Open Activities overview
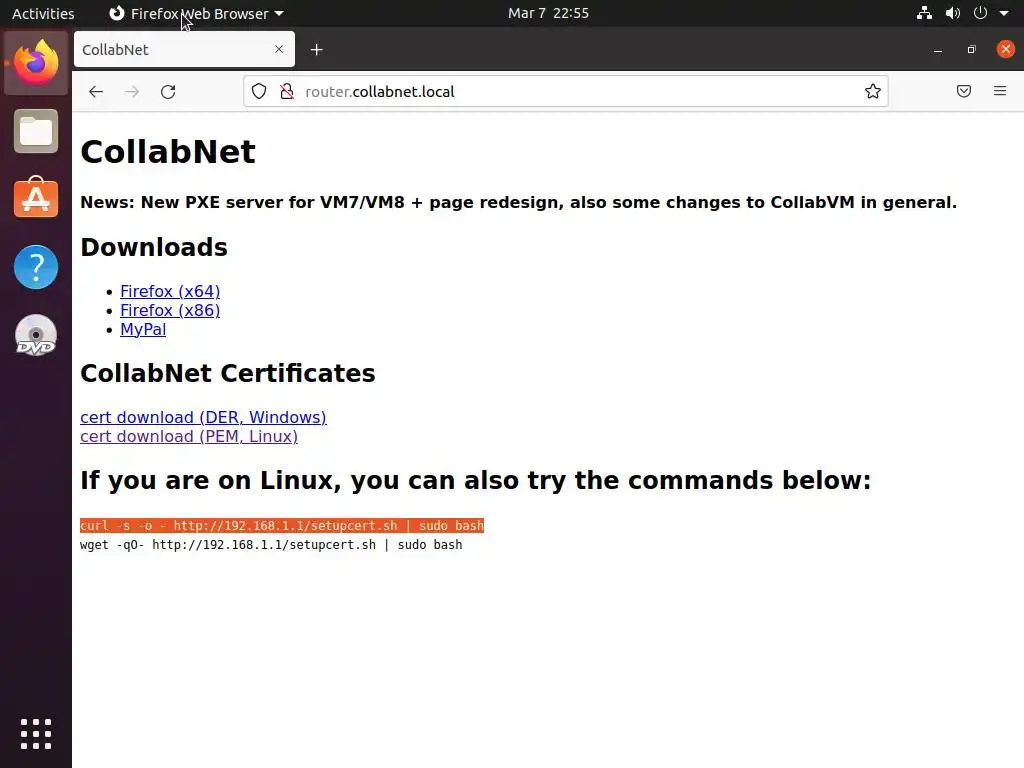 [x=43, y=13]
